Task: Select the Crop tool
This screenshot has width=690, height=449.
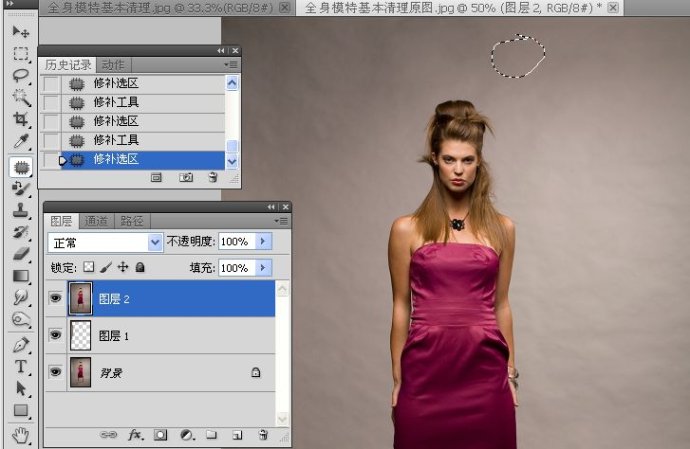Action: pos(20,119)
